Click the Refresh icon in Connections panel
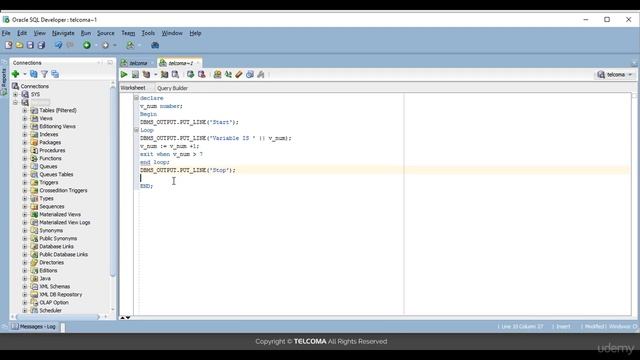Screen dimensions: 640x360 pyautogui.click(x=33, y=74)
